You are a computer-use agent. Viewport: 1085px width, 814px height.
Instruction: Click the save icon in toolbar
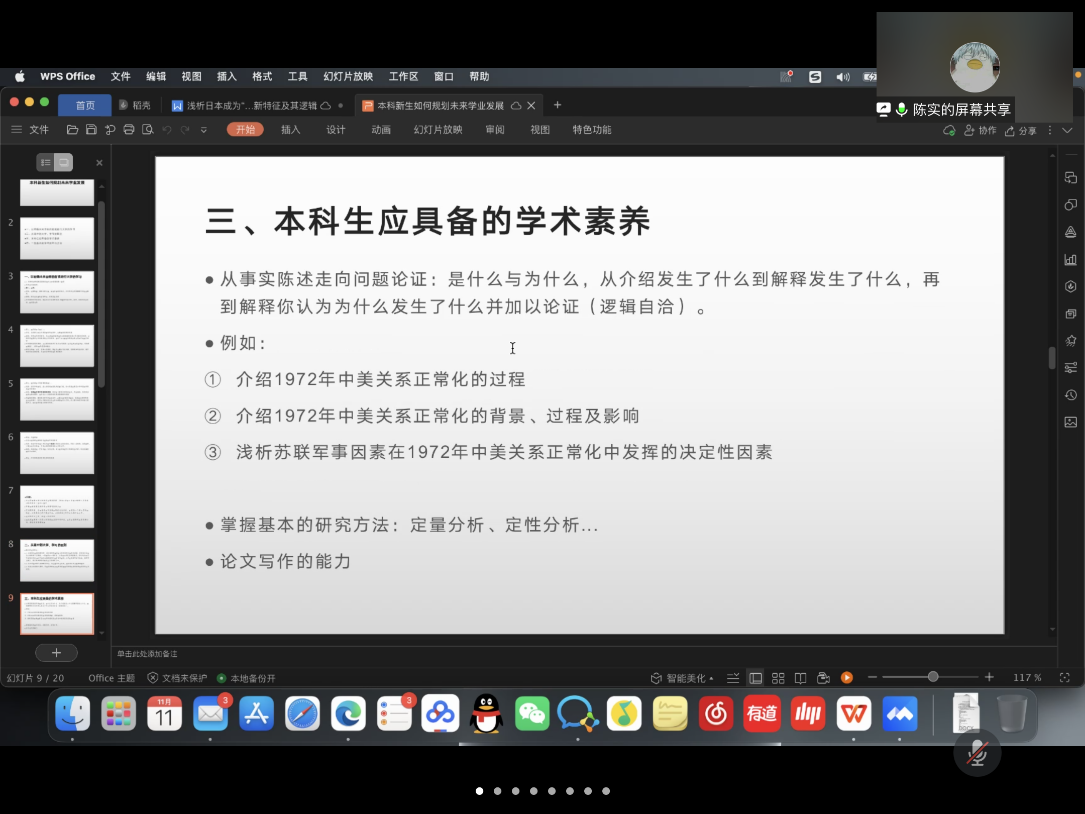coord(91,130)
